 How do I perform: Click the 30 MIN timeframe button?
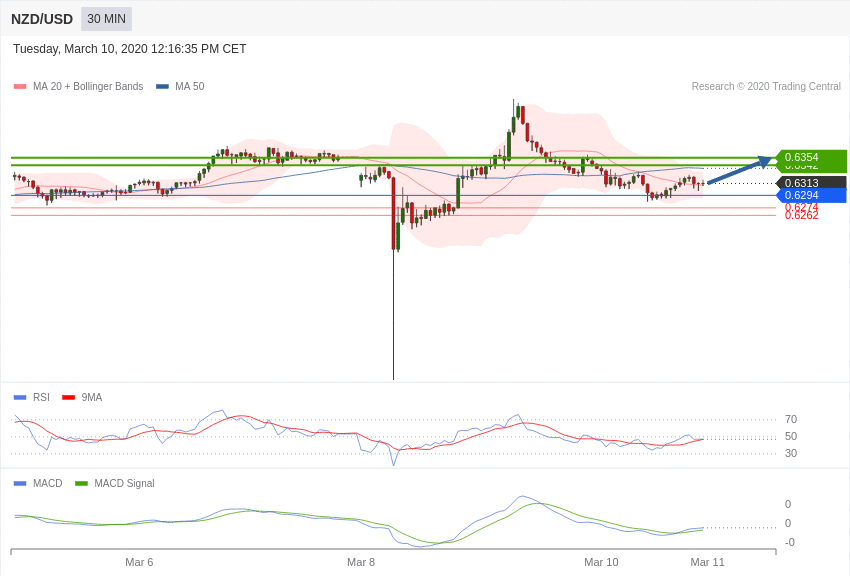coord(106,19)
